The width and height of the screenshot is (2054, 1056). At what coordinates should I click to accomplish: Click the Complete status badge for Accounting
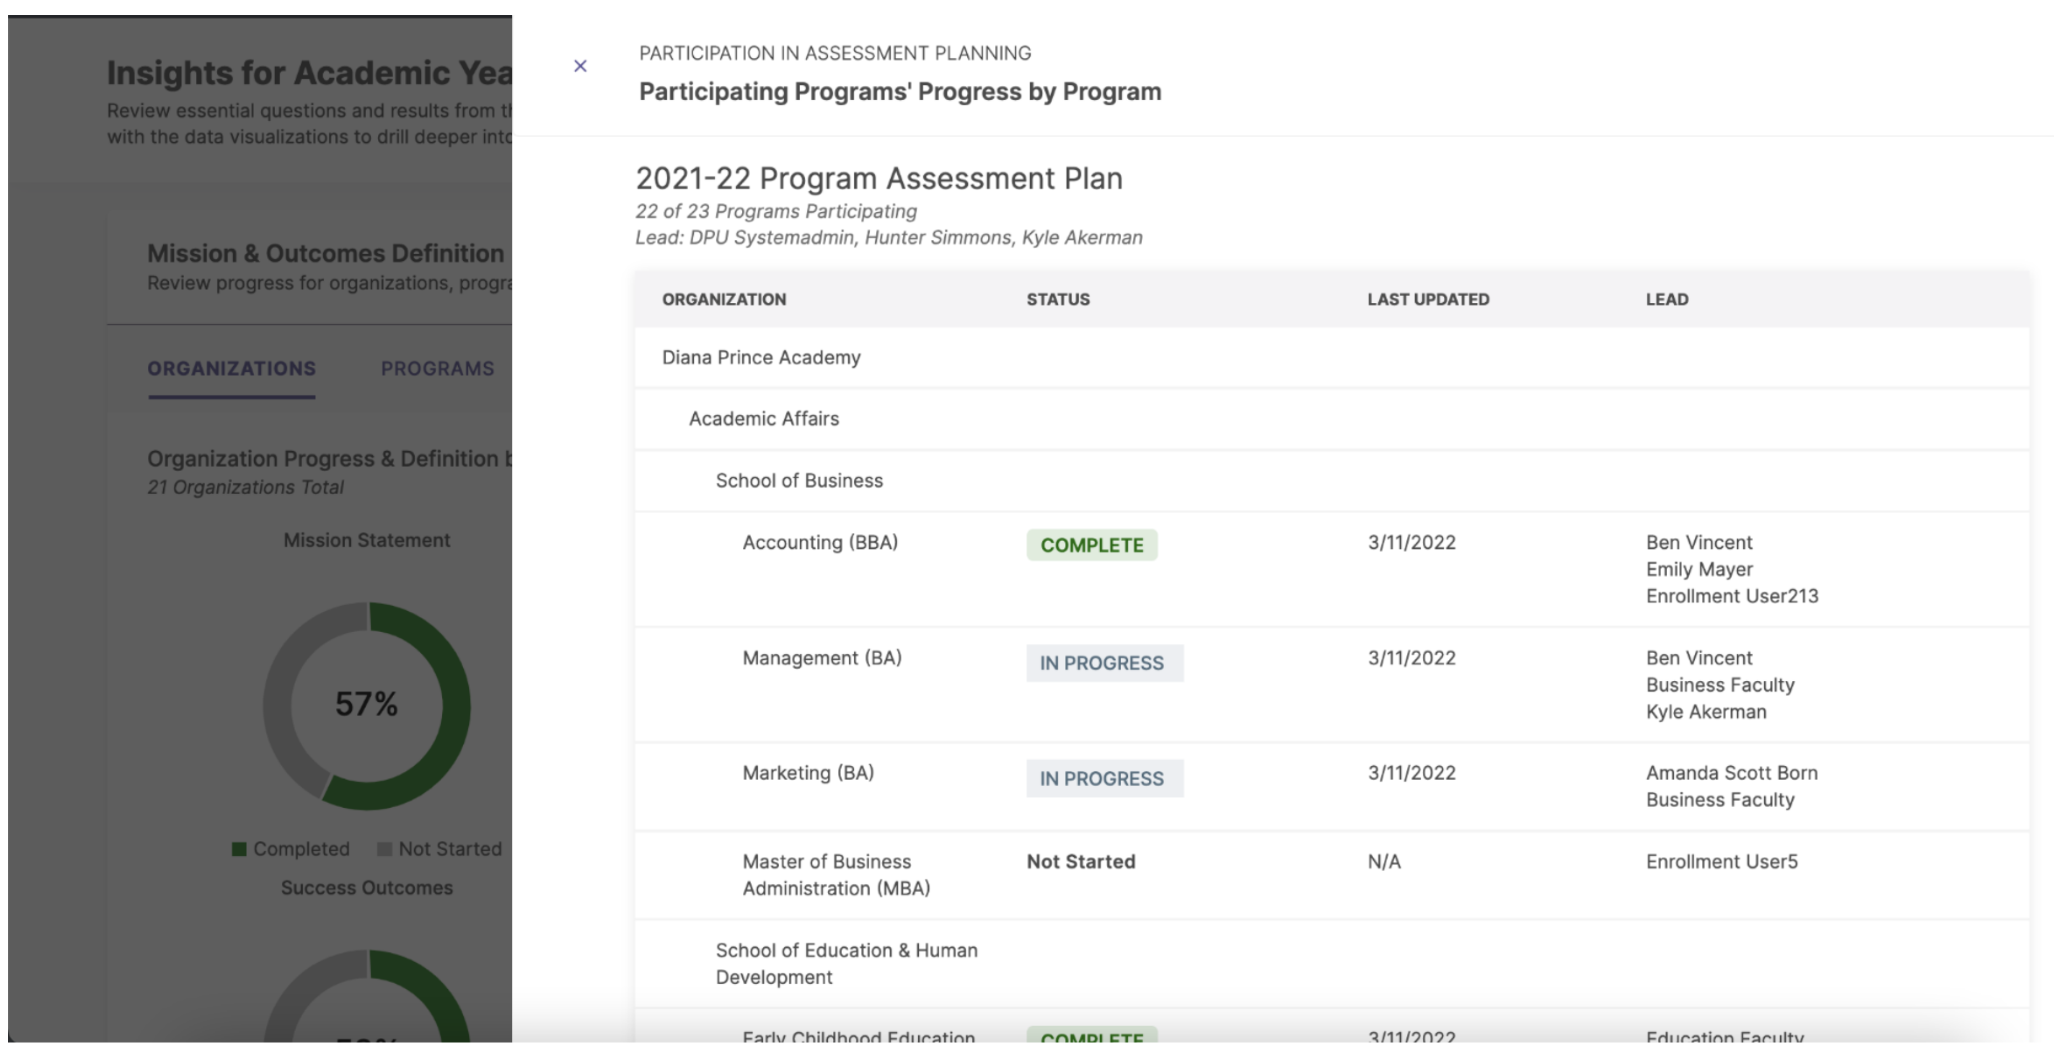coord(1092,545)
